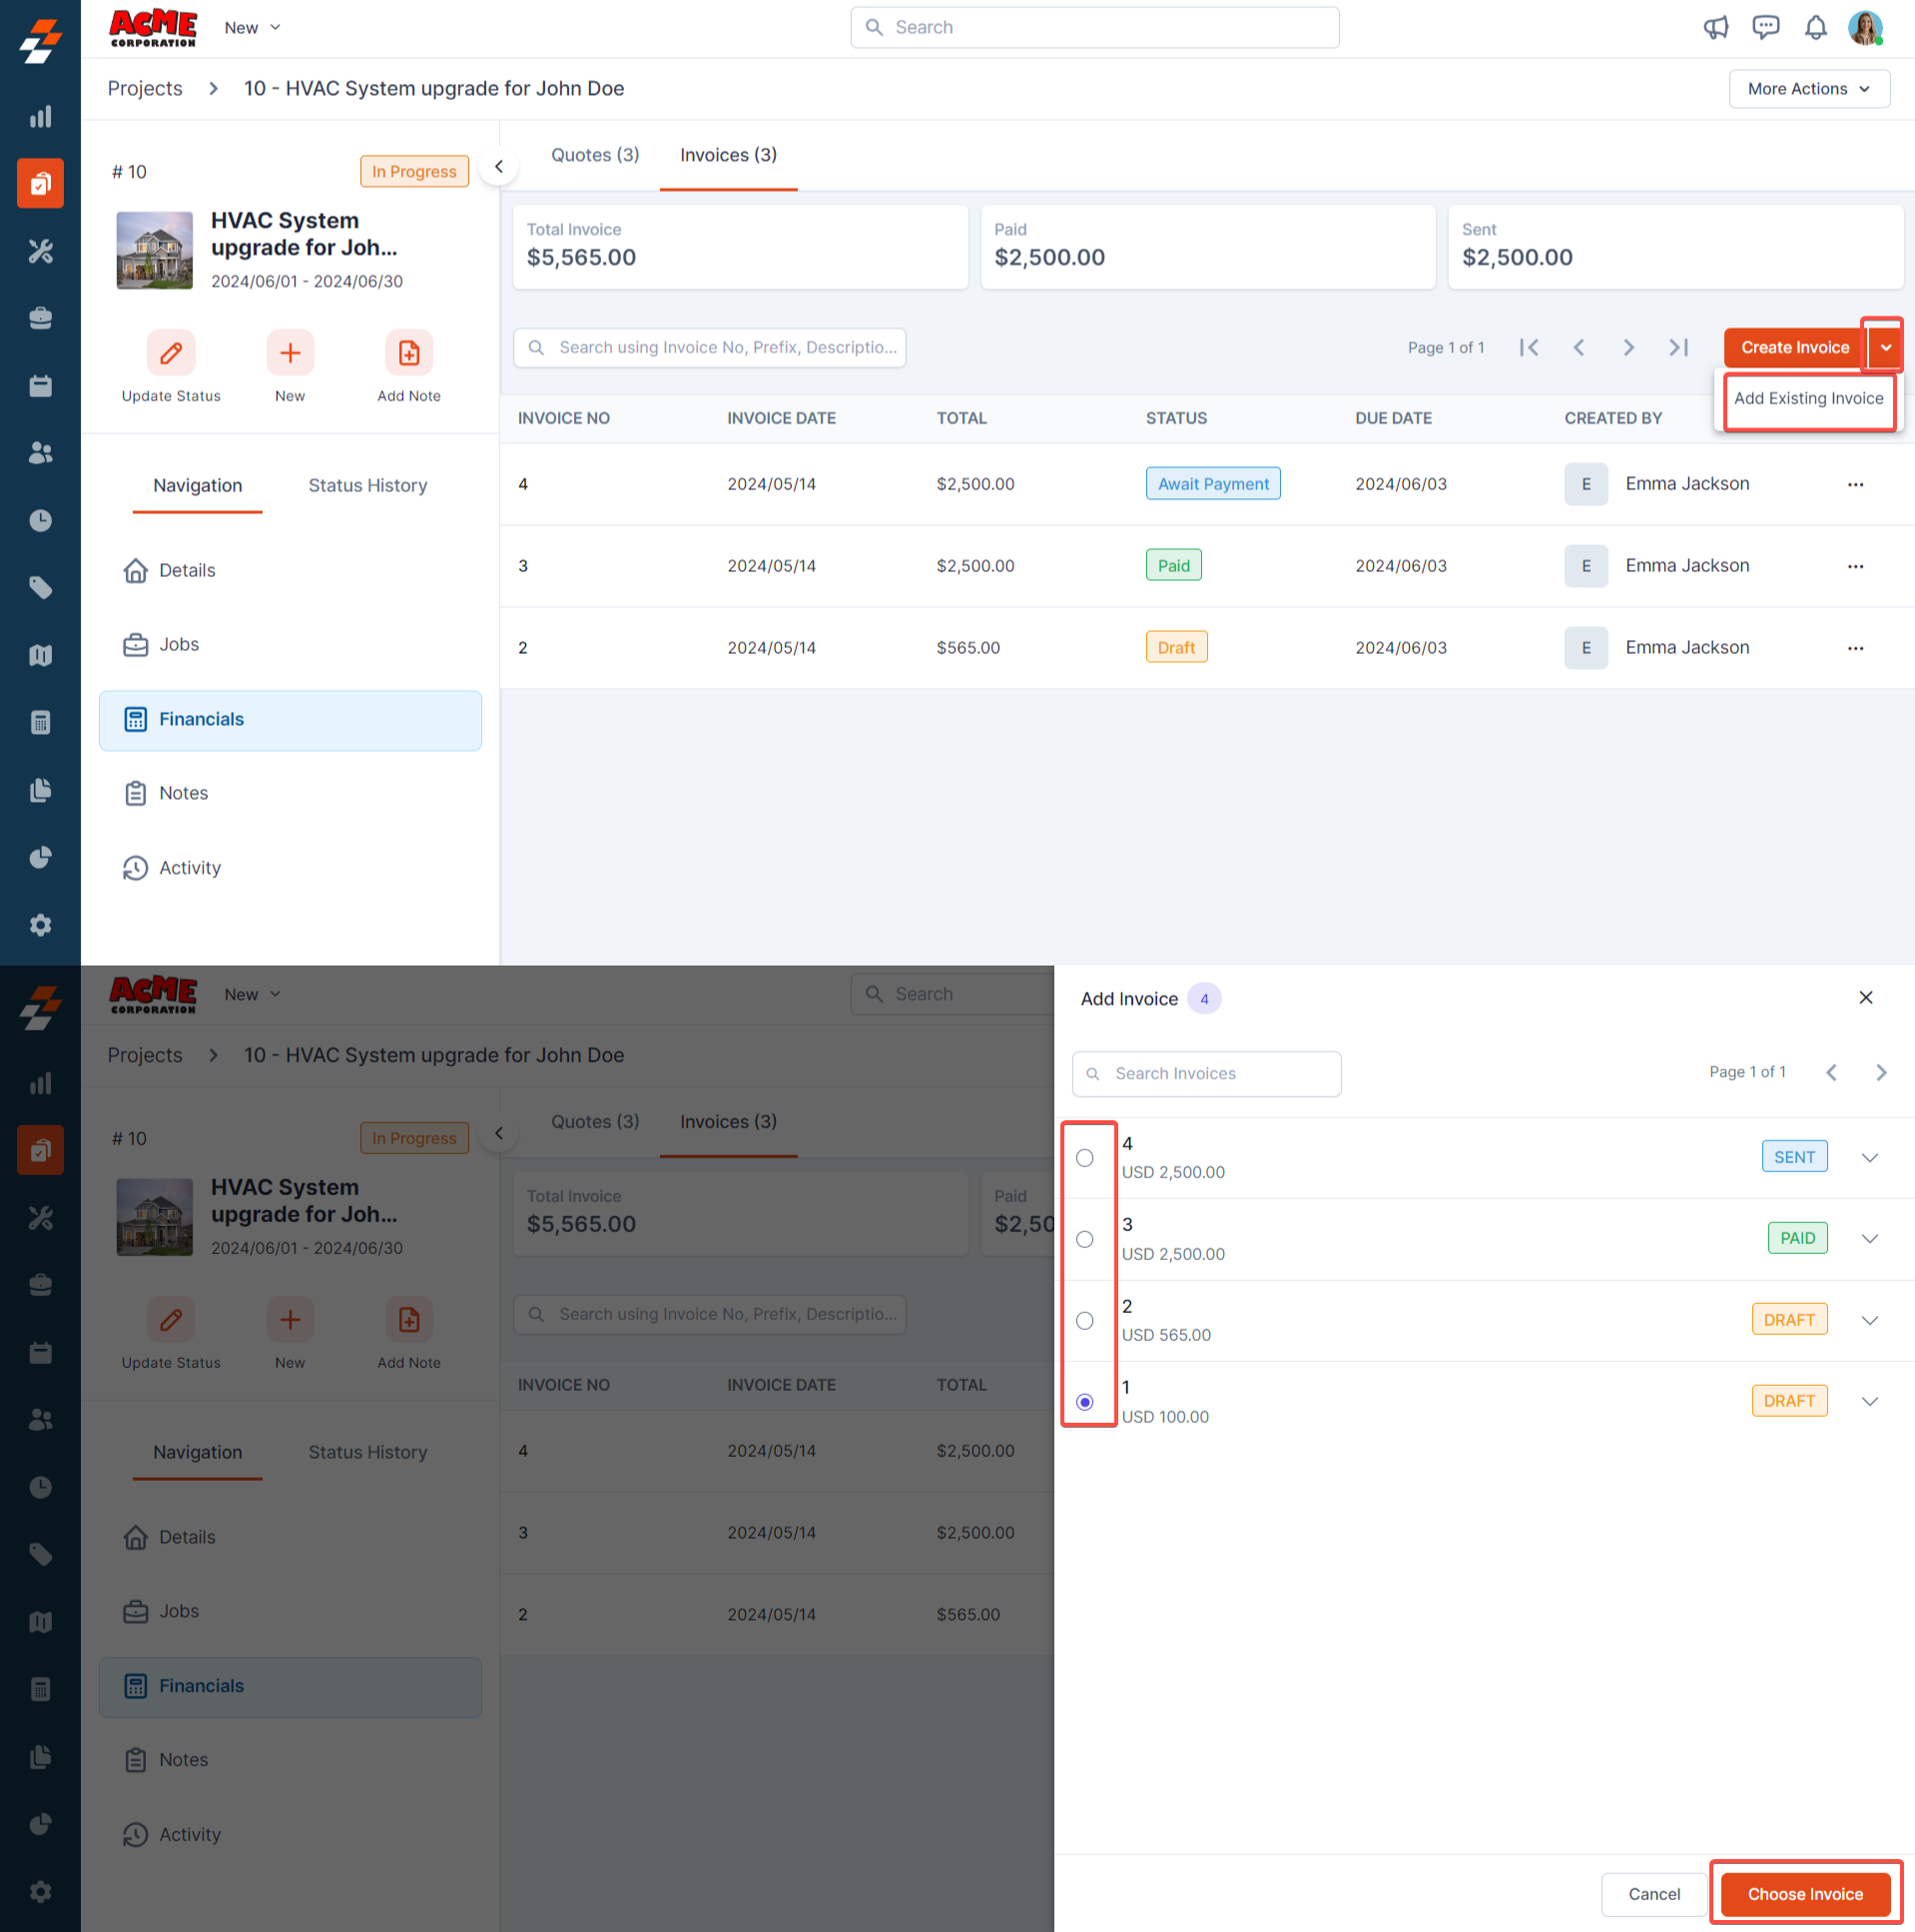Image resolution: width=1915 pixels, height=1932 pixels.
Task: Go to Projects breadcrumb in top screen
Action: [x=145, y=89]
